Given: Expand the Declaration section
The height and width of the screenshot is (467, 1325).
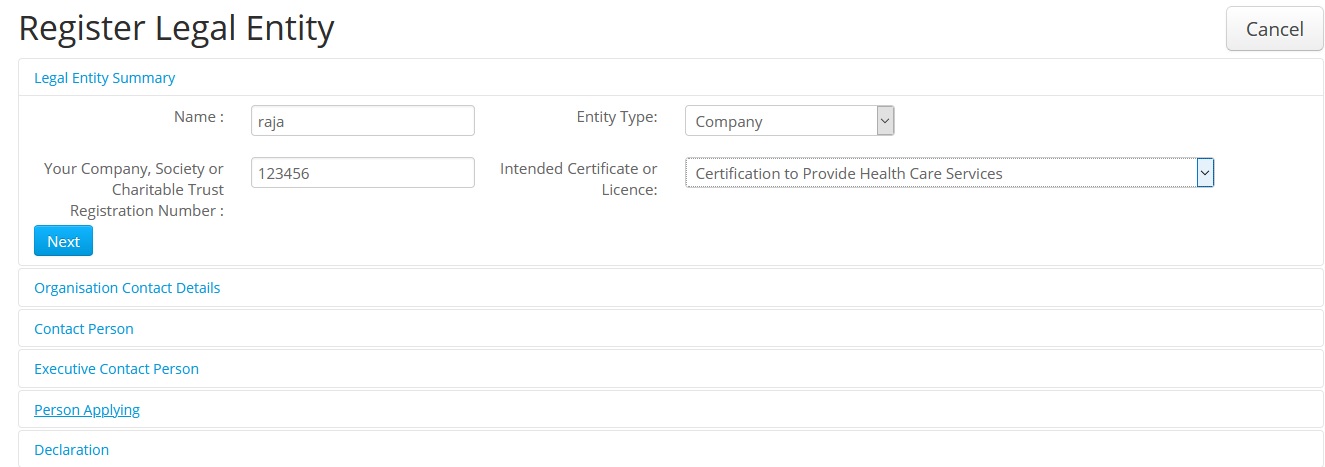Looking at the screenshot, I should [71, 450].
